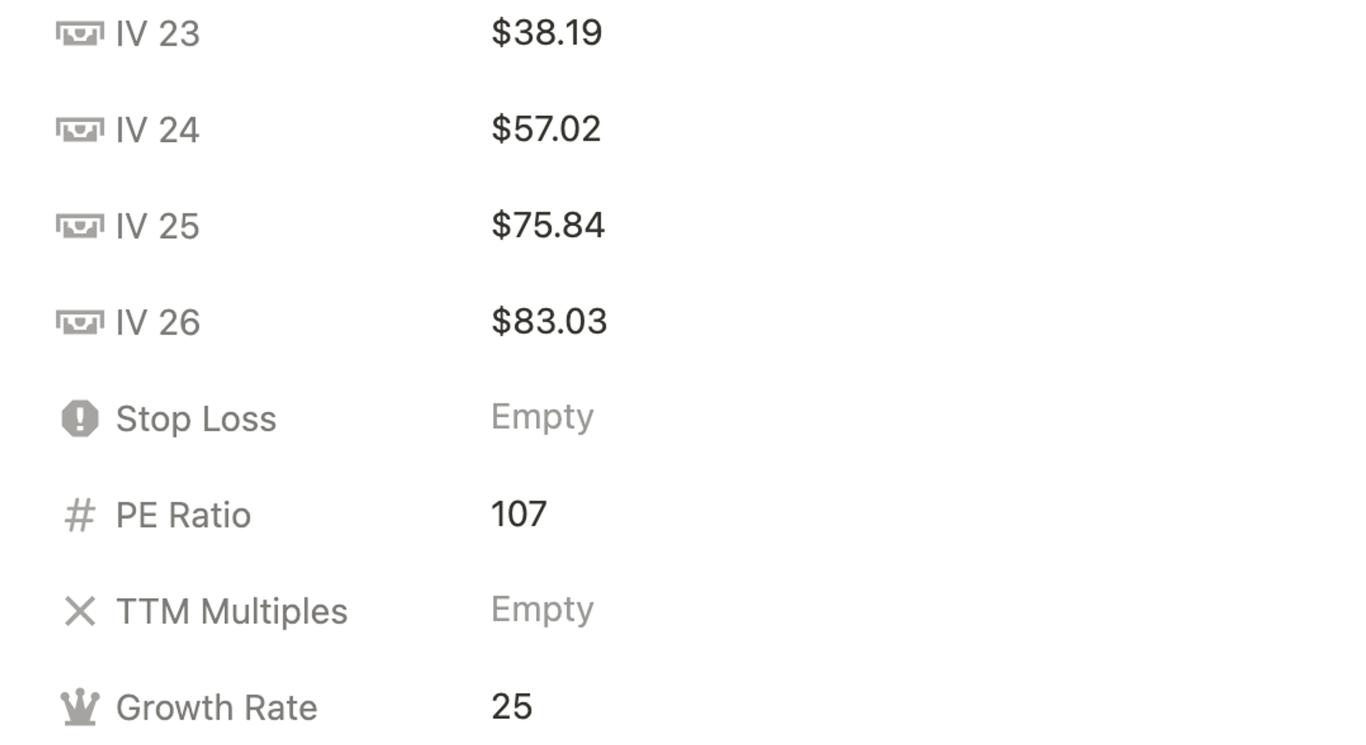Click the Stop Loss warning icon
Viewport: 1366px width, 745px height.
click(80, 419)
